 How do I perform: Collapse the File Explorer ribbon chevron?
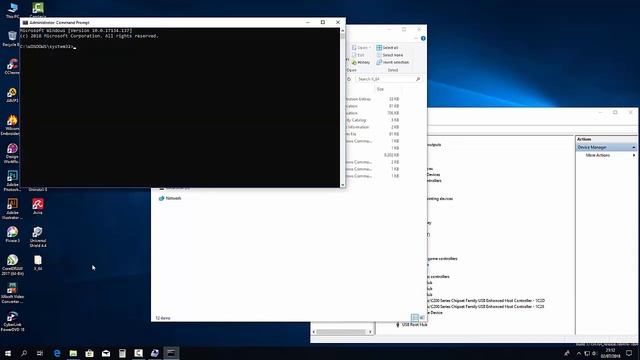416,38
